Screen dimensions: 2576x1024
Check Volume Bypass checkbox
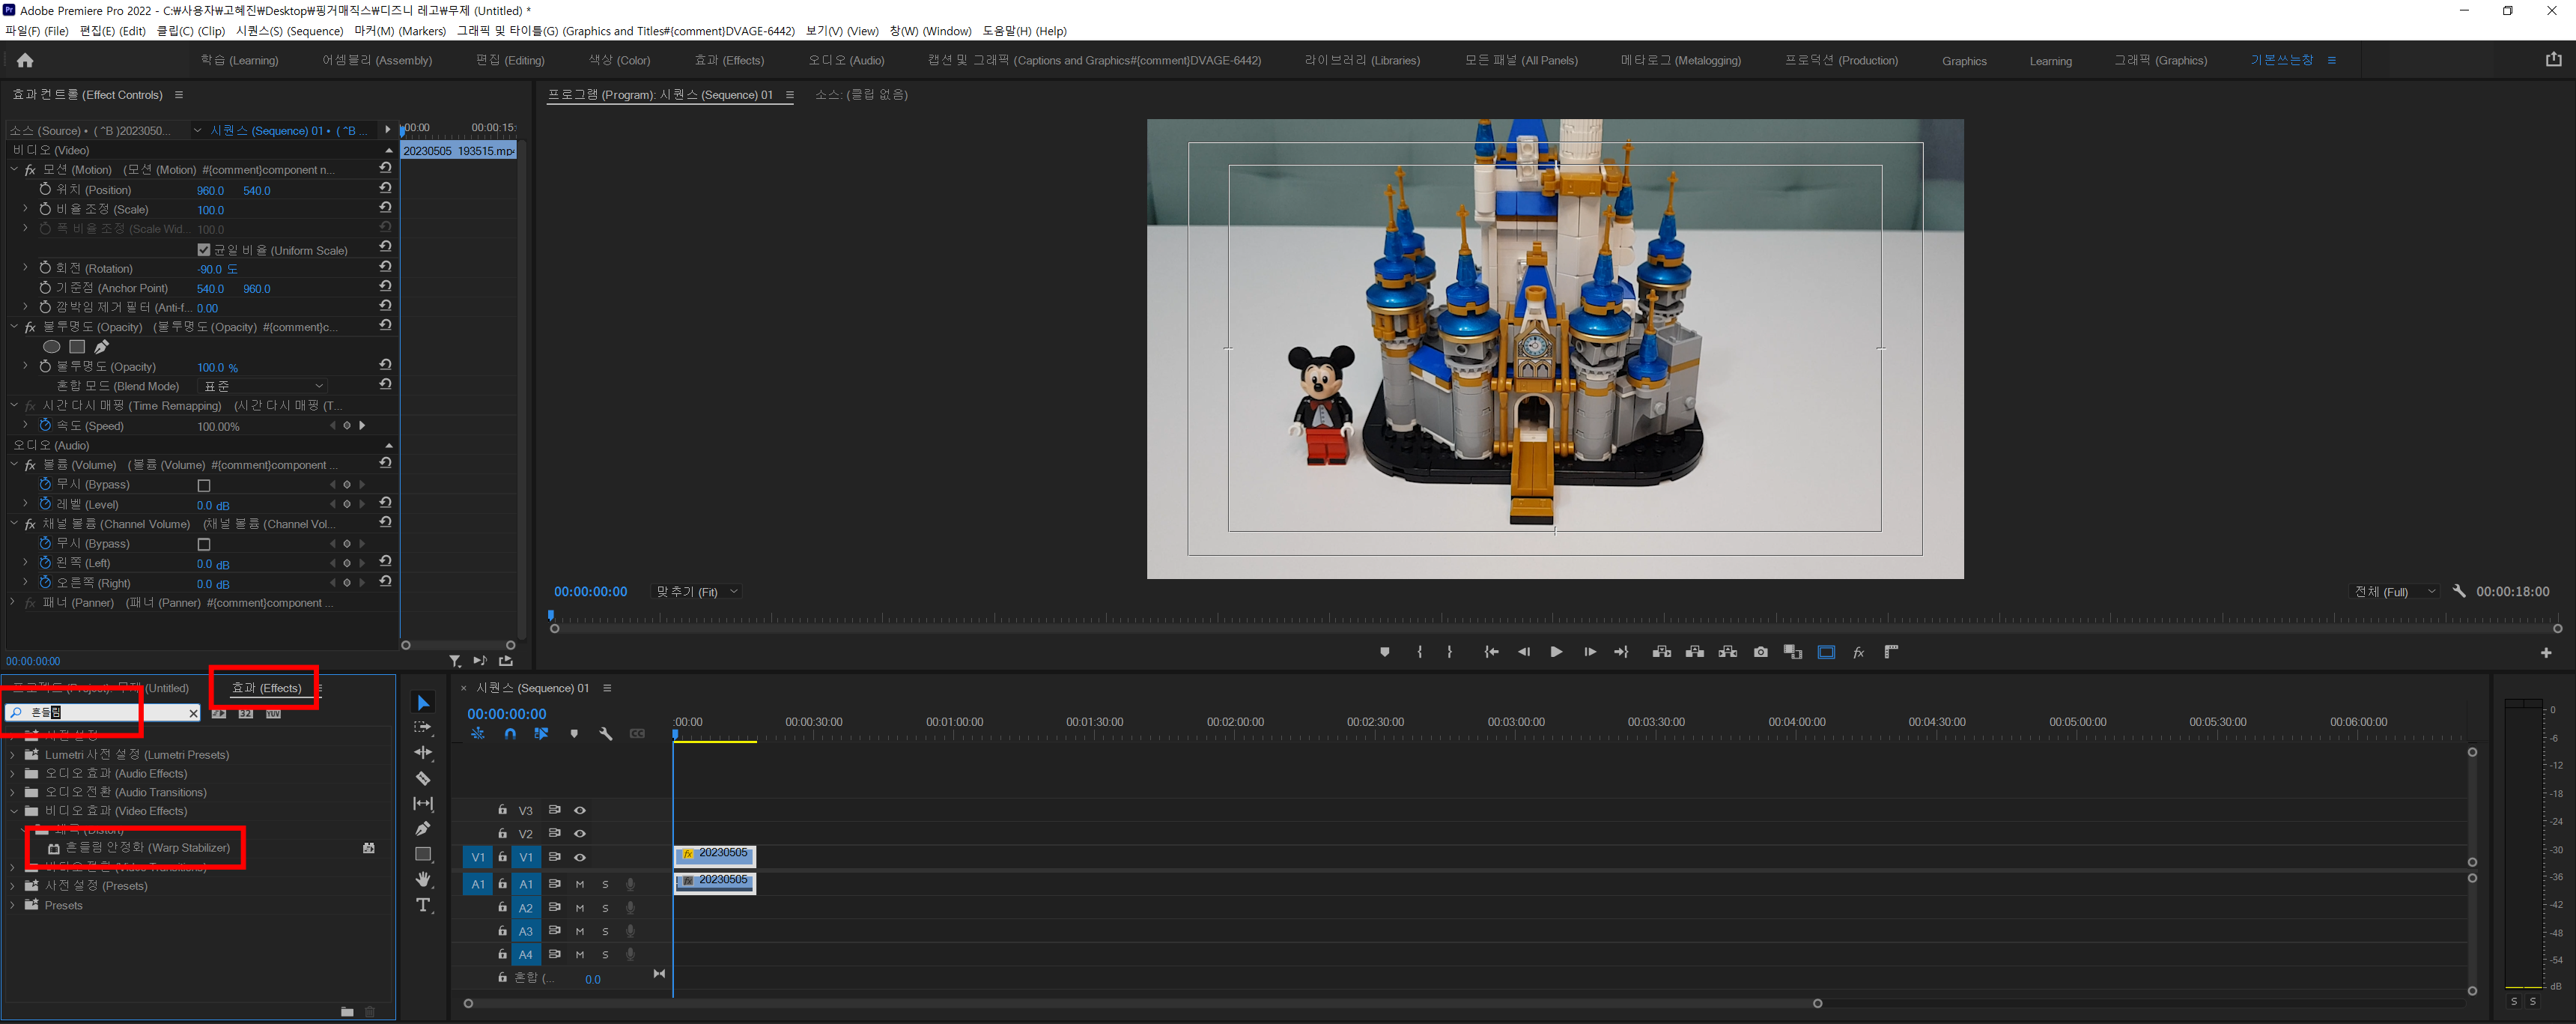click(x=204, y=485)
